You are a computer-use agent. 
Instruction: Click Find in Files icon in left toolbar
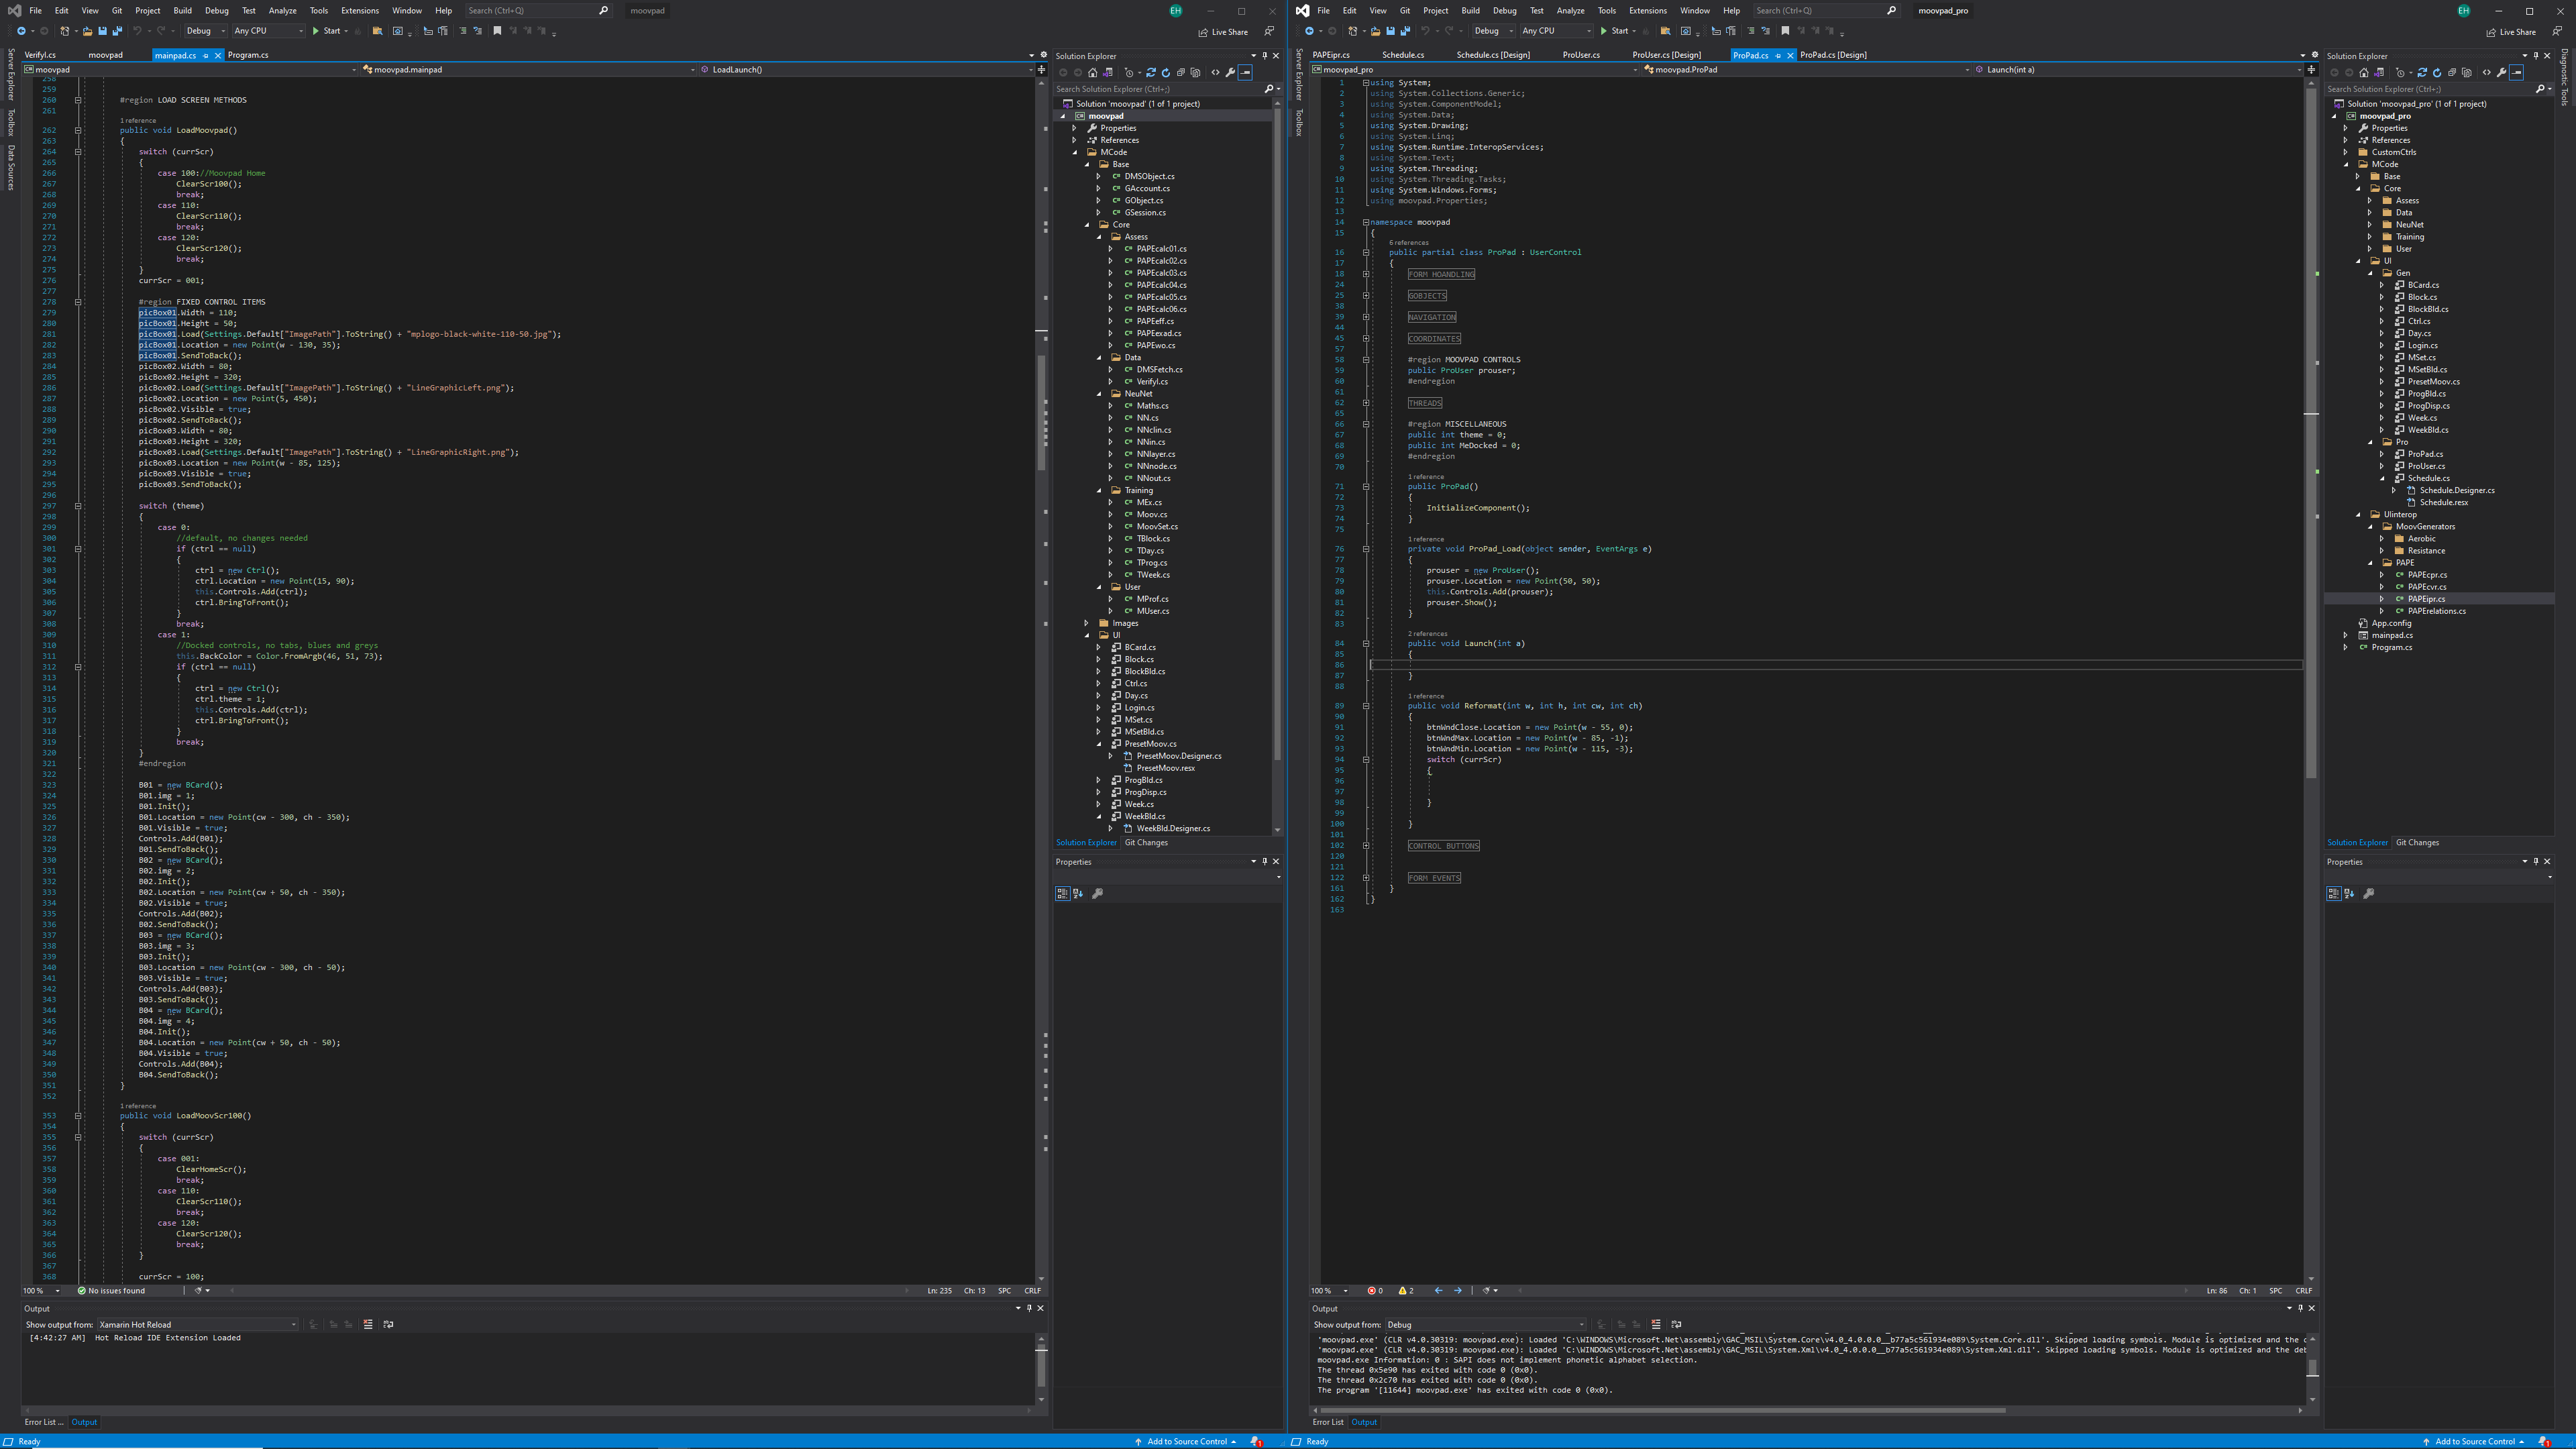coord(377,31)
